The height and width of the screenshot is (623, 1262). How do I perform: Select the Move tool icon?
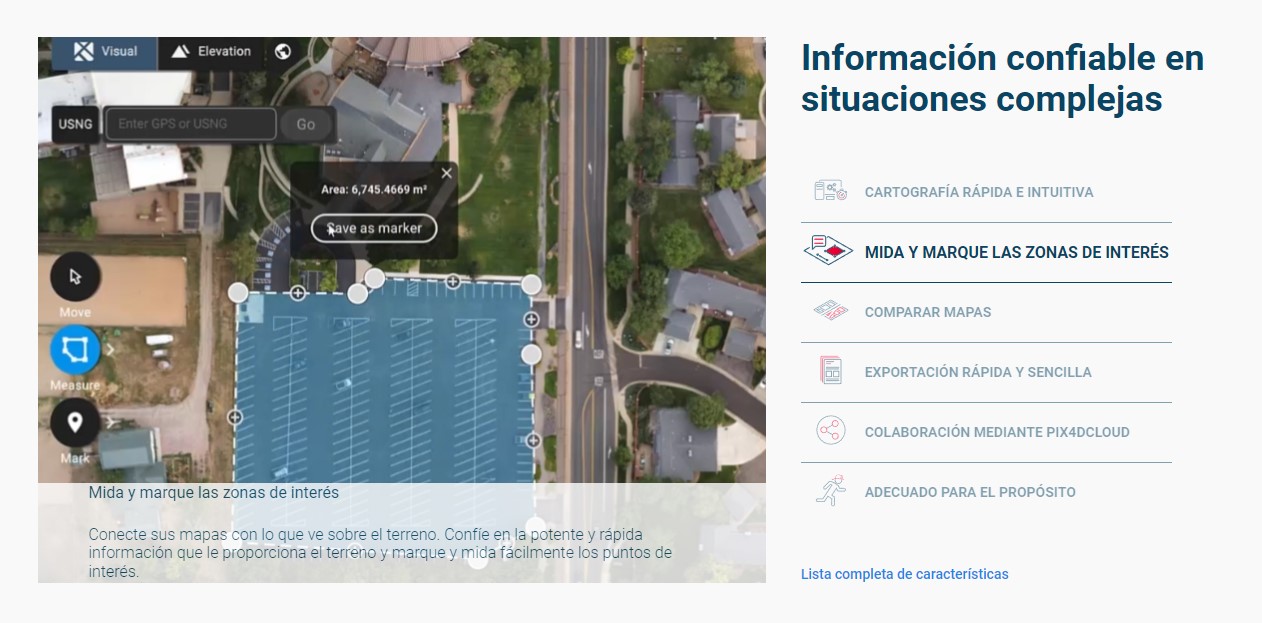[75, 277]
